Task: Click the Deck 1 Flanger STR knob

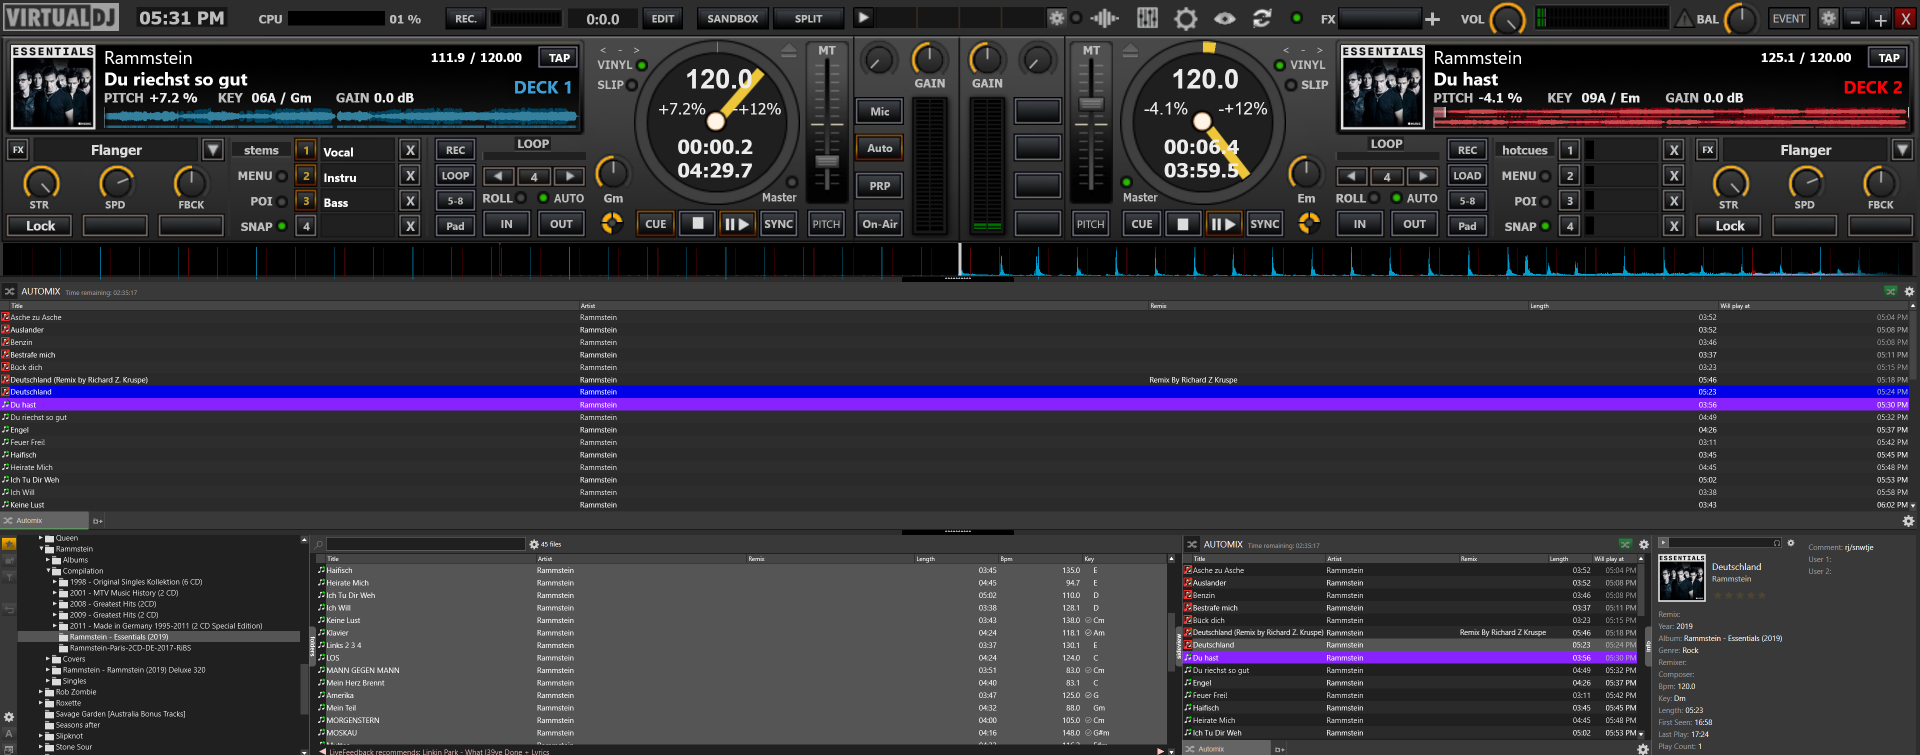Action: click(40, 182)
